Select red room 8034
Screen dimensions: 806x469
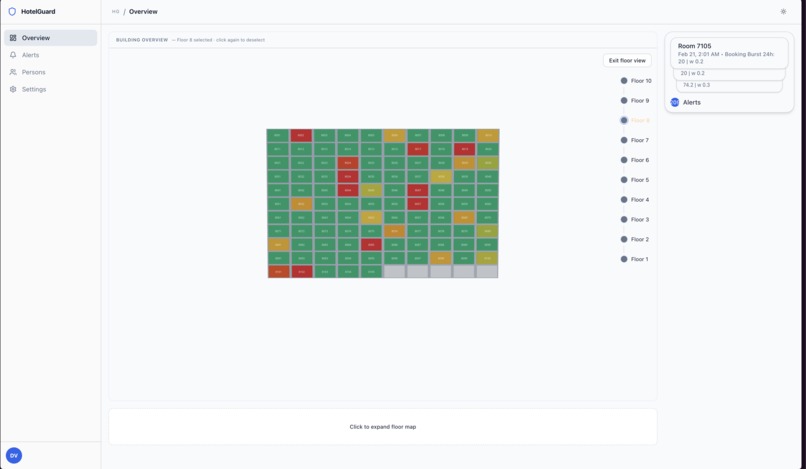coord(348,176)
